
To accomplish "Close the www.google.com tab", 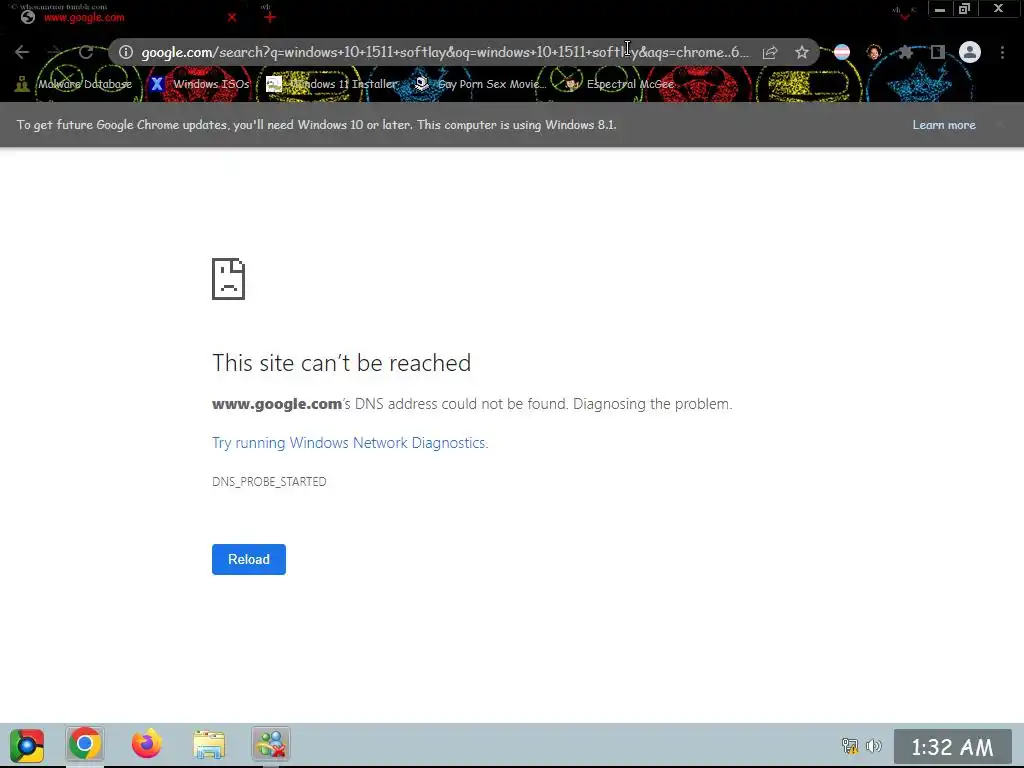I will 232,18.
